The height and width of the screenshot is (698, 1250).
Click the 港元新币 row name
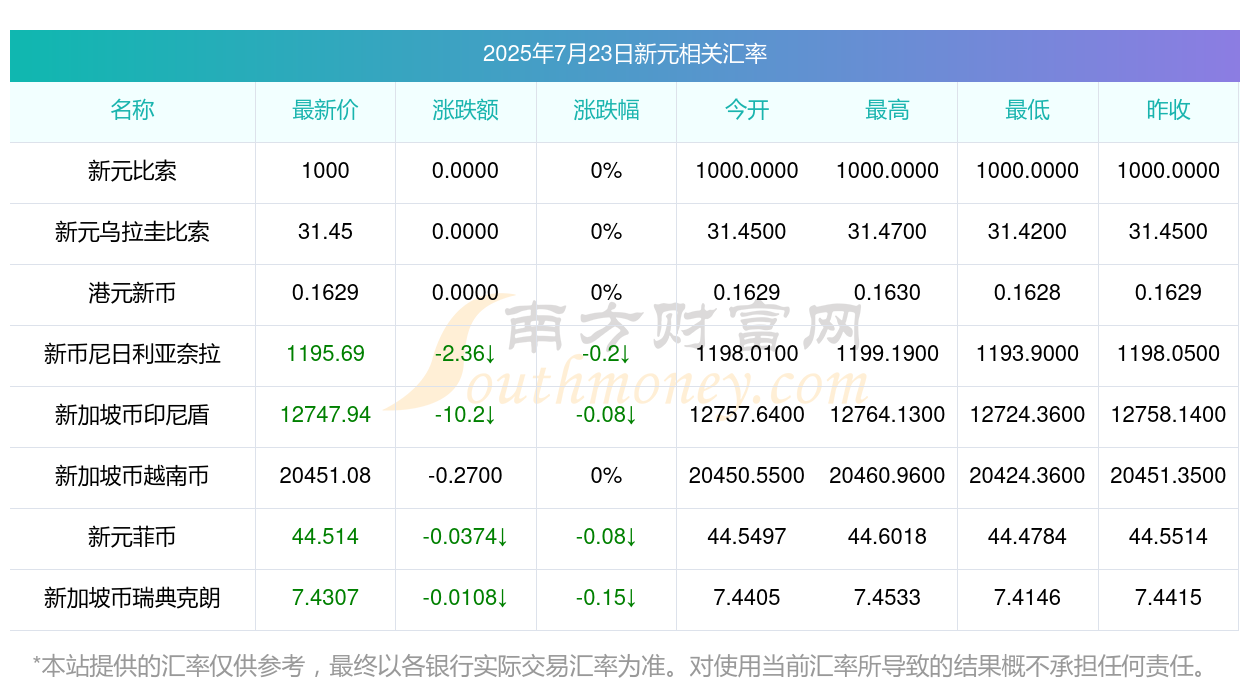point(132,293)
